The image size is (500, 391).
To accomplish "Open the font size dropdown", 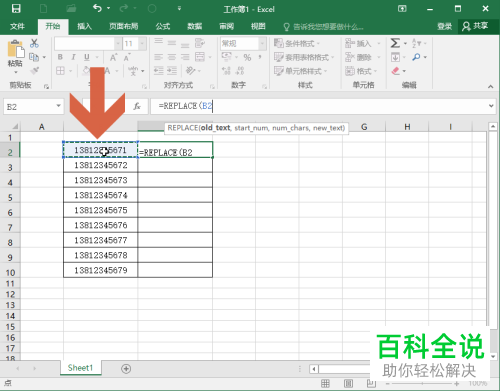I will coord(142,43).
